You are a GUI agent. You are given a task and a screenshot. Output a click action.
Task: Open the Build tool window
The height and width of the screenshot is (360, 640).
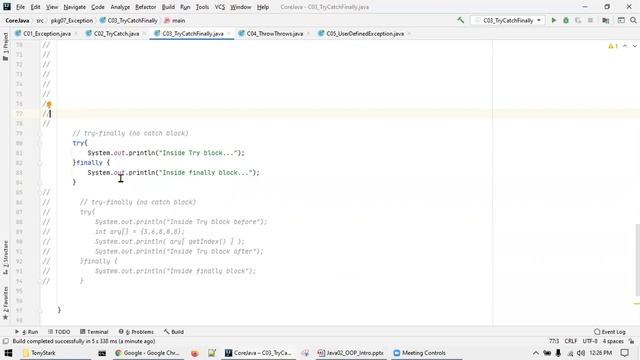(x=174, y=332)
